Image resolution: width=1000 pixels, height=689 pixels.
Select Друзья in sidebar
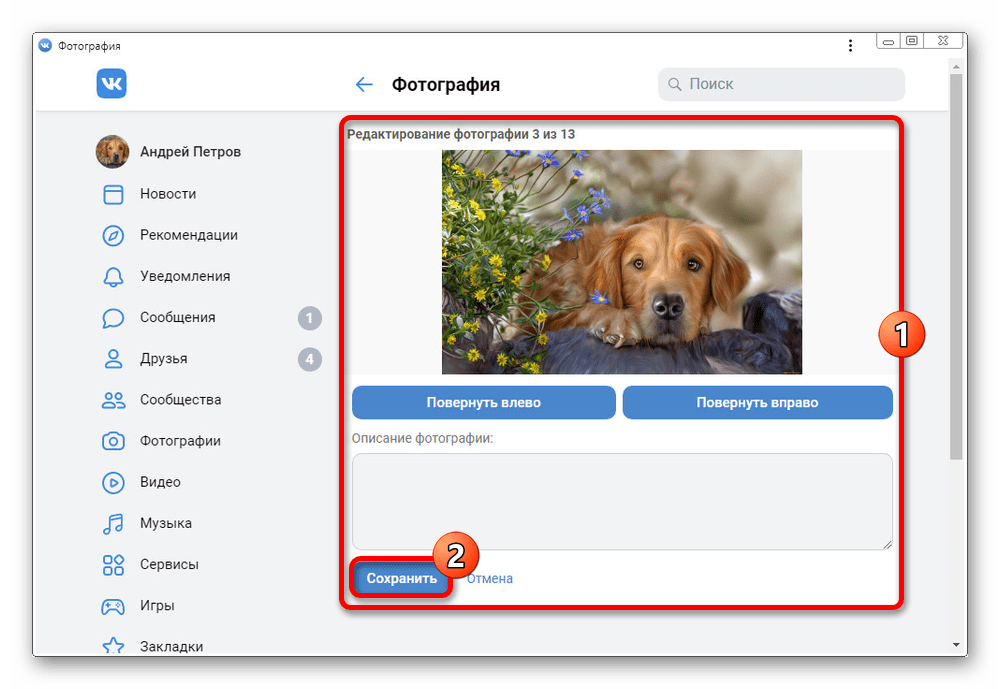click(163, 359)
